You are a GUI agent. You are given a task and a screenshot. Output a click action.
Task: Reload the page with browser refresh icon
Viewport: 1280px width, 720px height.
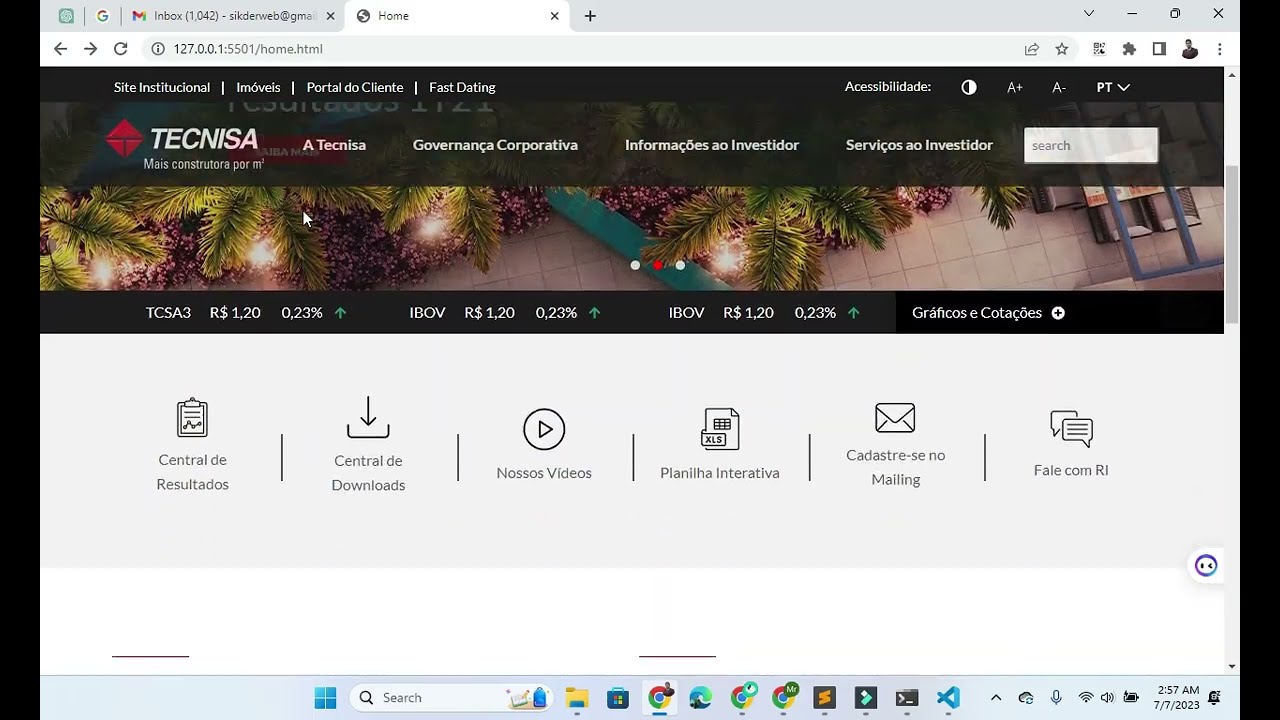pos(120,49)
